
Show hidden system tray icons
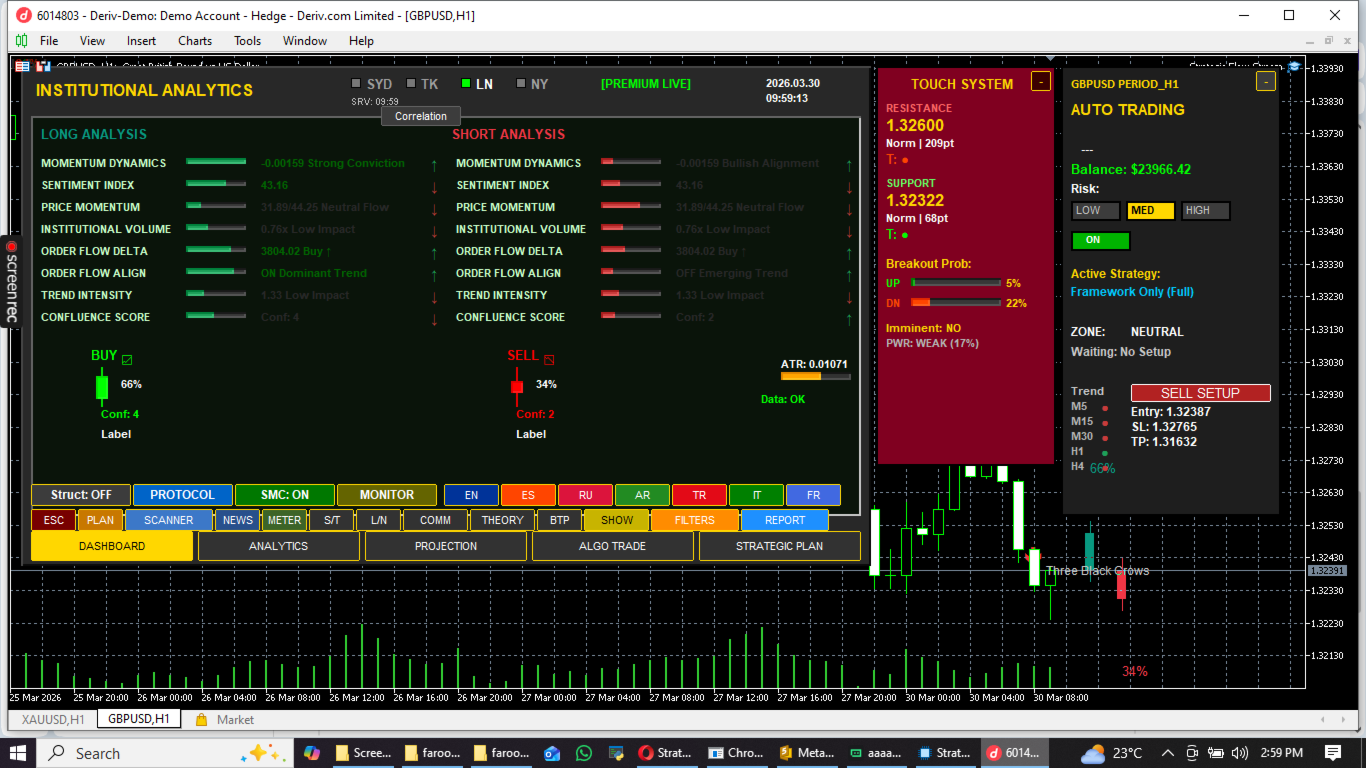pos(1167,753)
